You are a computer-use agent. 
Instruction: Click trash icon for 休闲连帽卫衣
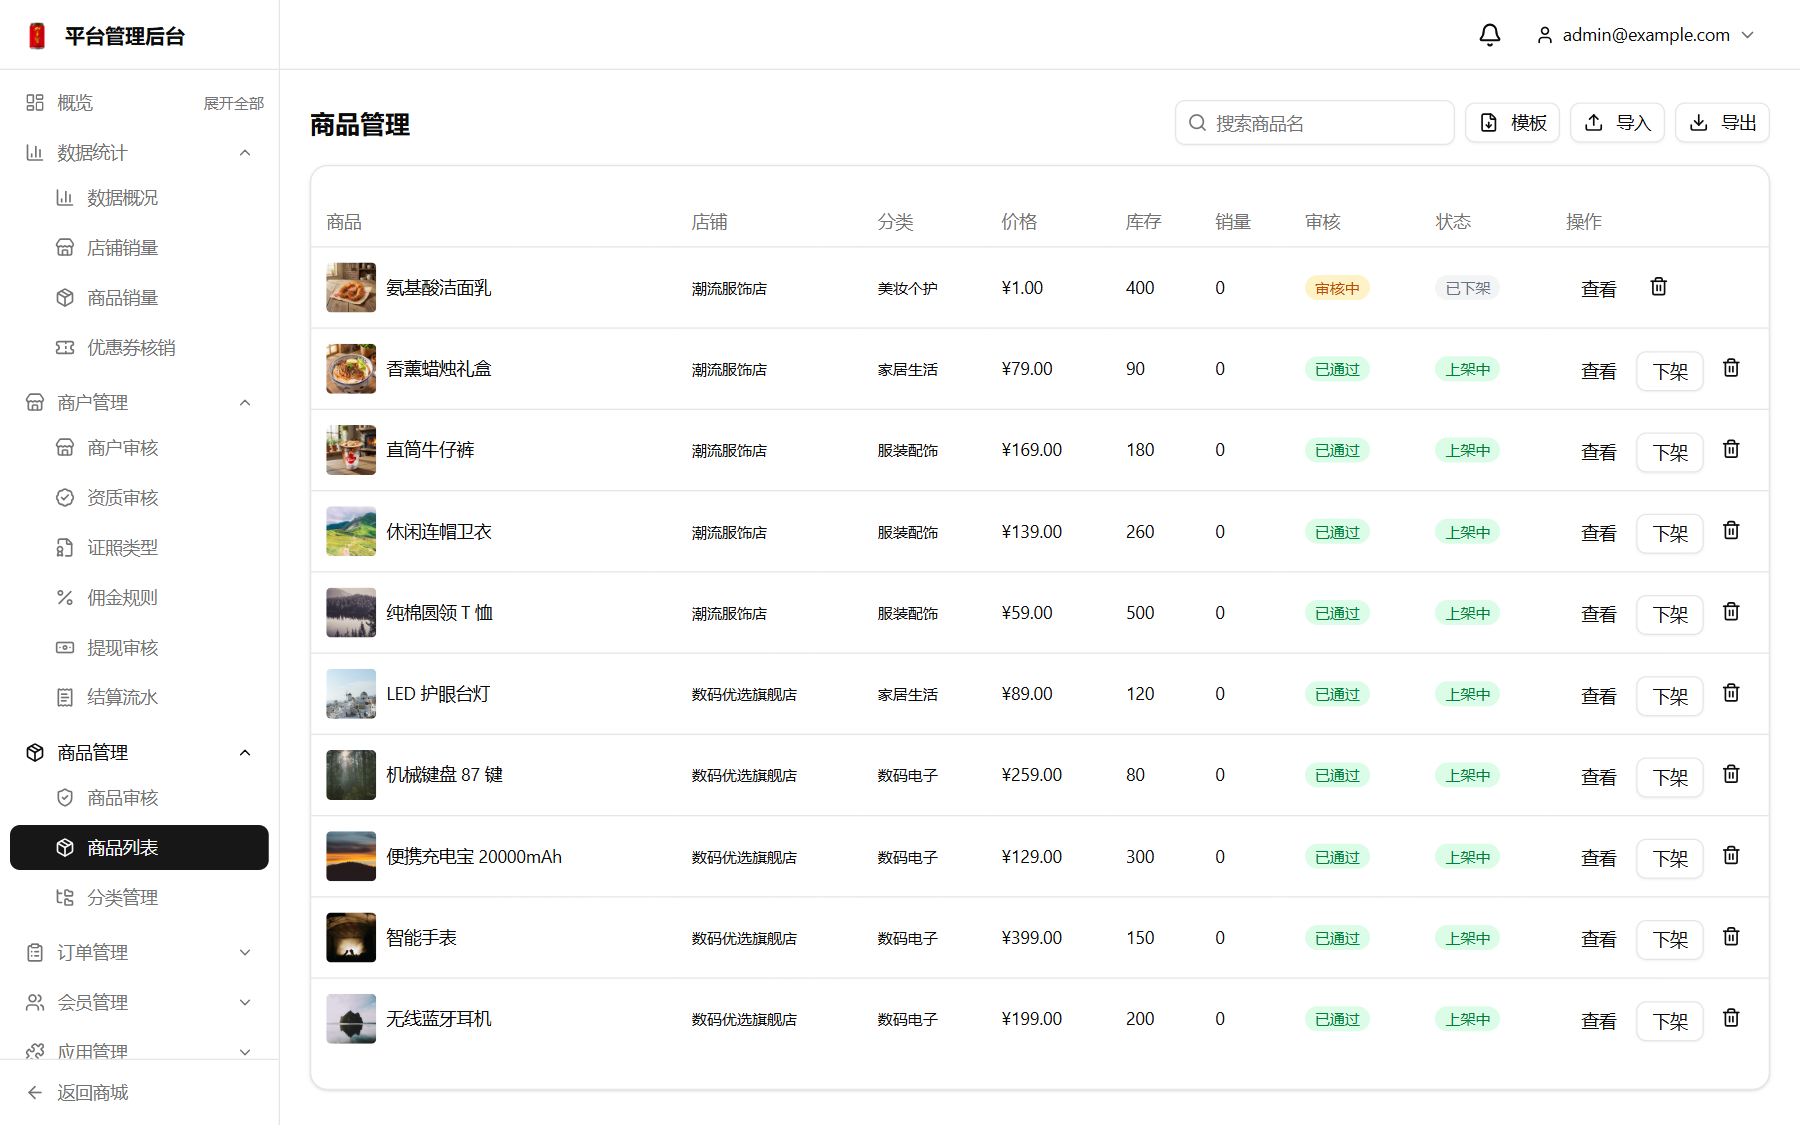[1731, 530]
